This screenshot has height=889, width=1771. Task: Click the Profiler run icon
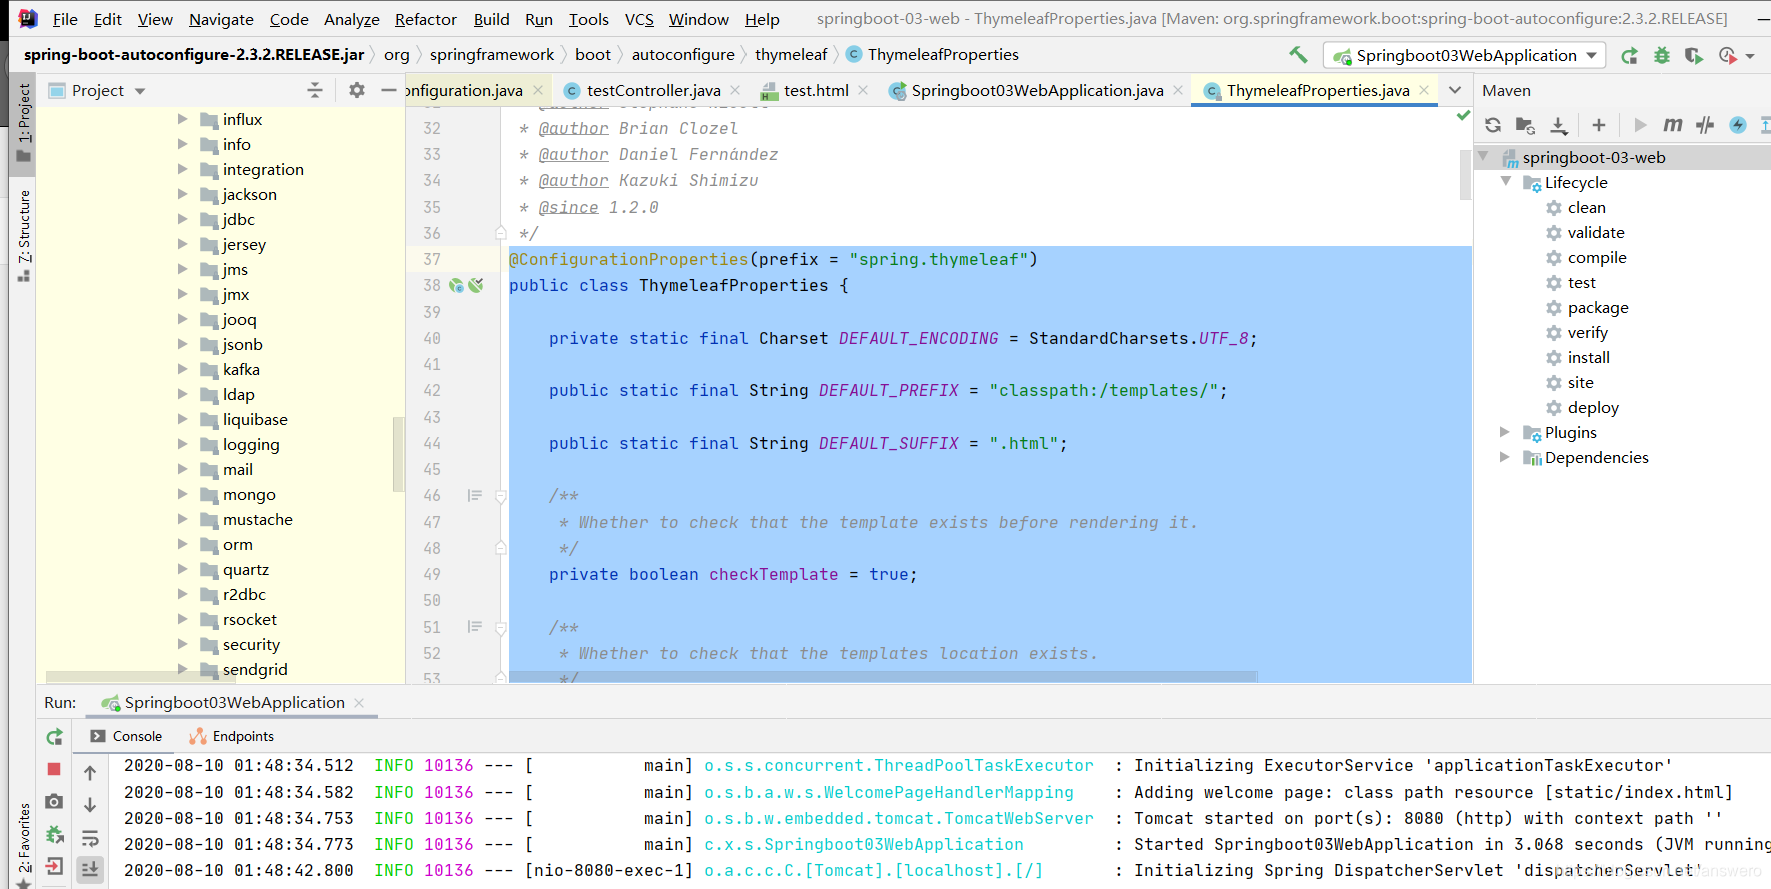1727,56
